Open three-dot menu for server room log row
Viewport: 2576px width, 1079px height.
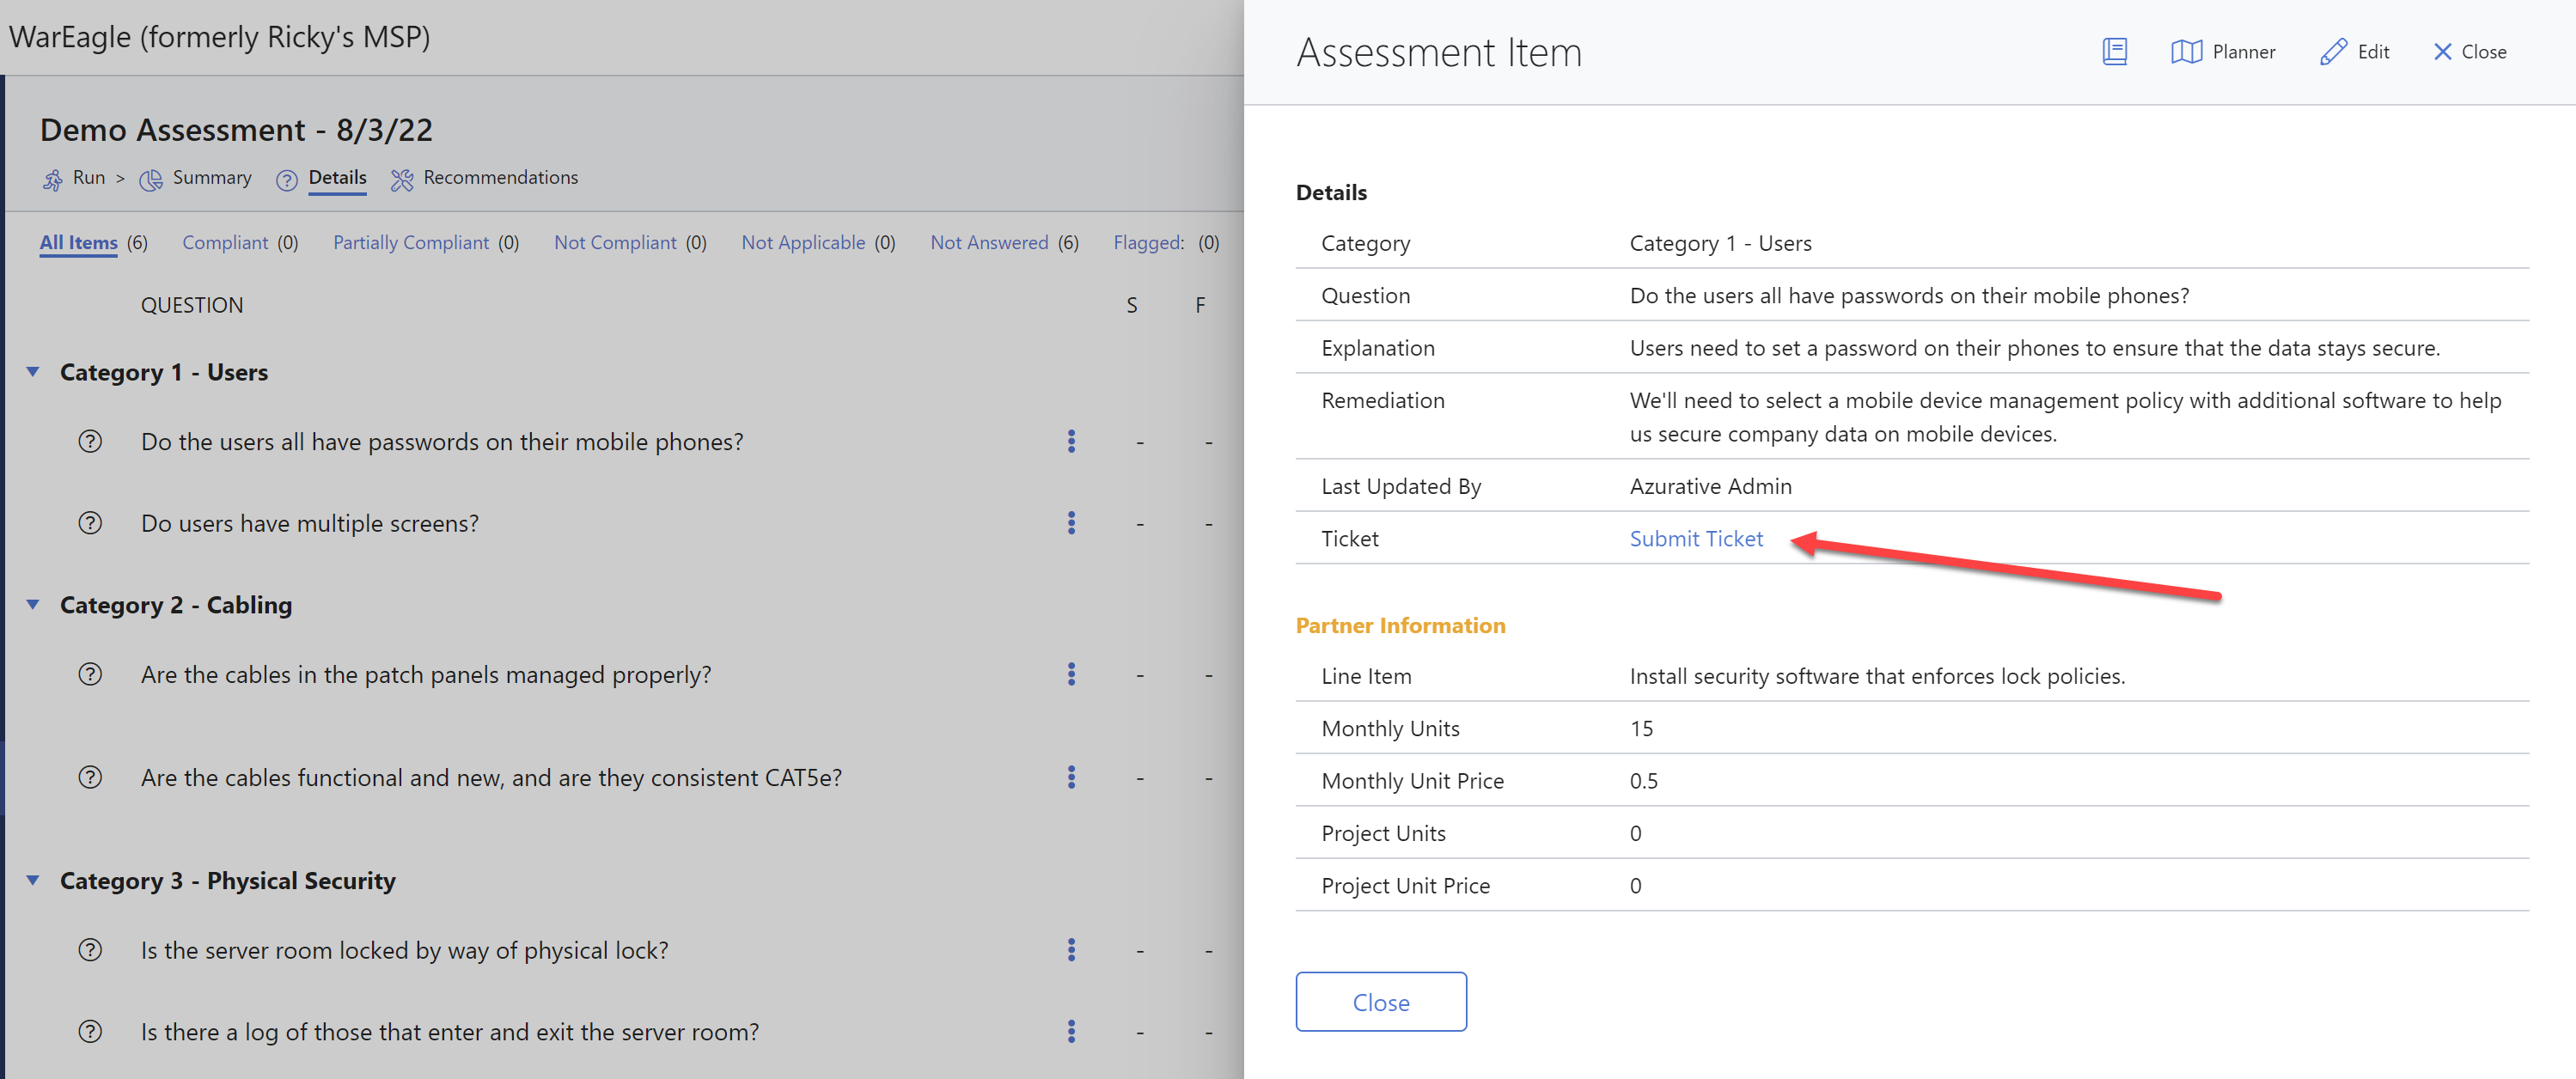click(x=1071, y=1031)
